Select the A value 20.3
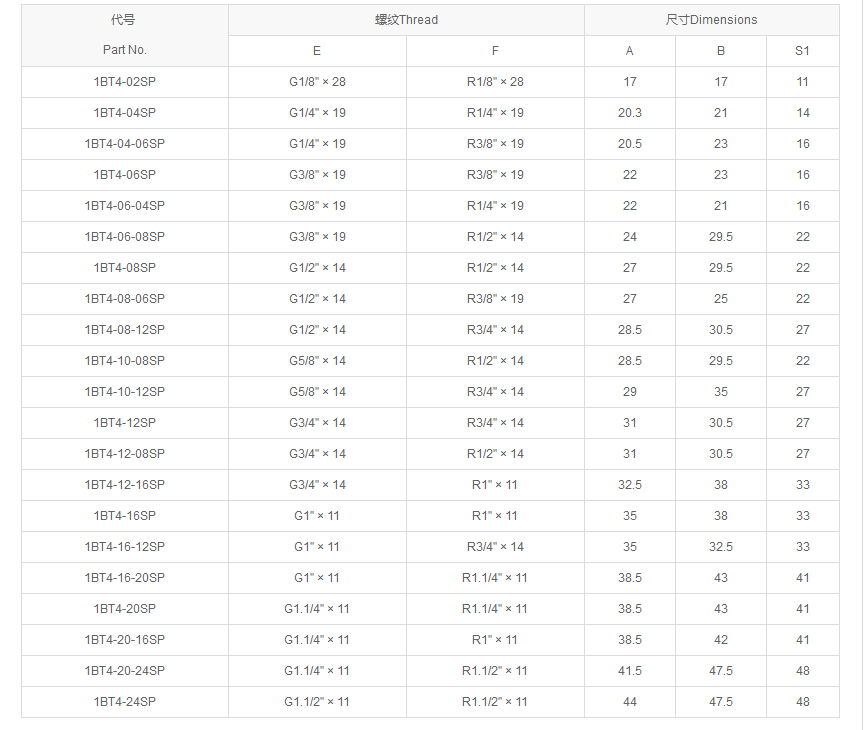The width and height of the screenshot is (865, 730). 630,113
